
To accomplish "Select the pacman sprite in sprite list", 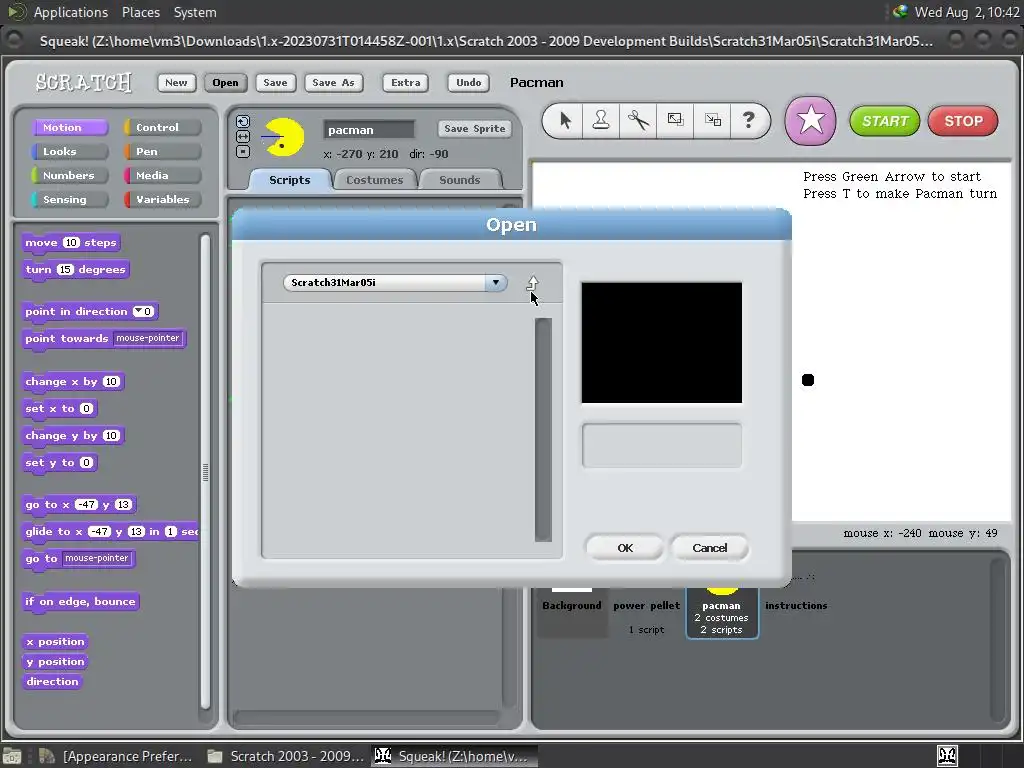I will 722,611.
